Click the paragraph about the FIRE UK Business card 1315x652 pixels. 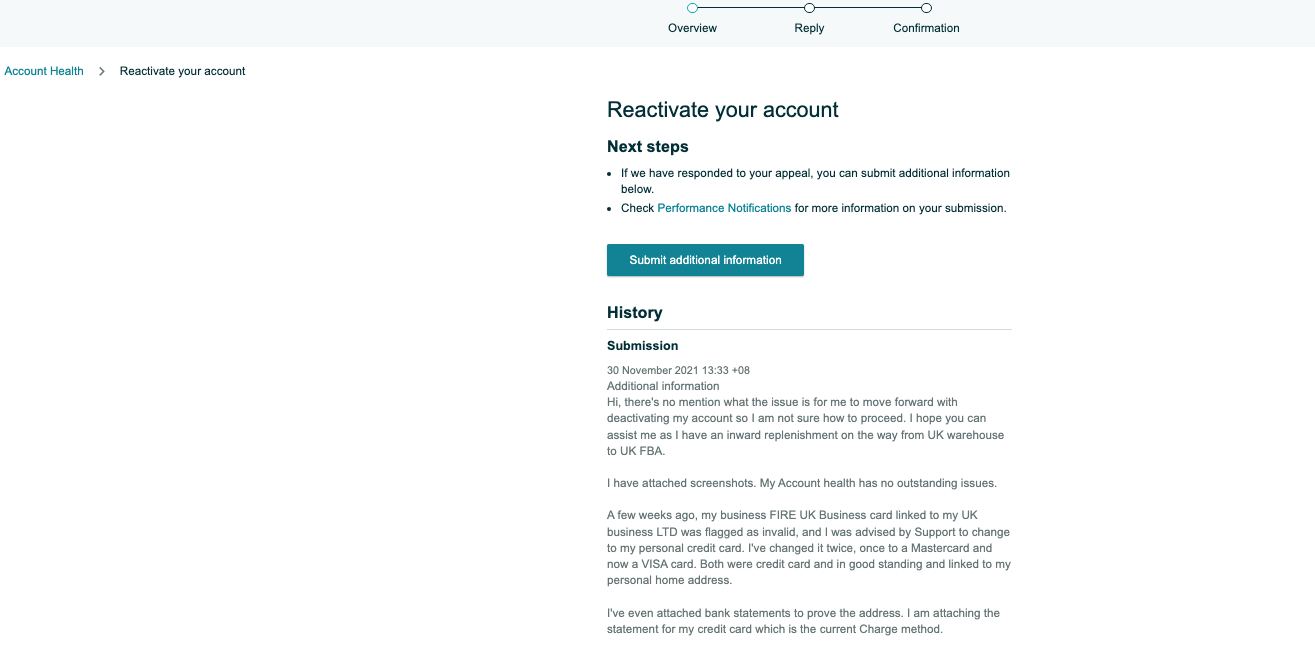point(808,548)
